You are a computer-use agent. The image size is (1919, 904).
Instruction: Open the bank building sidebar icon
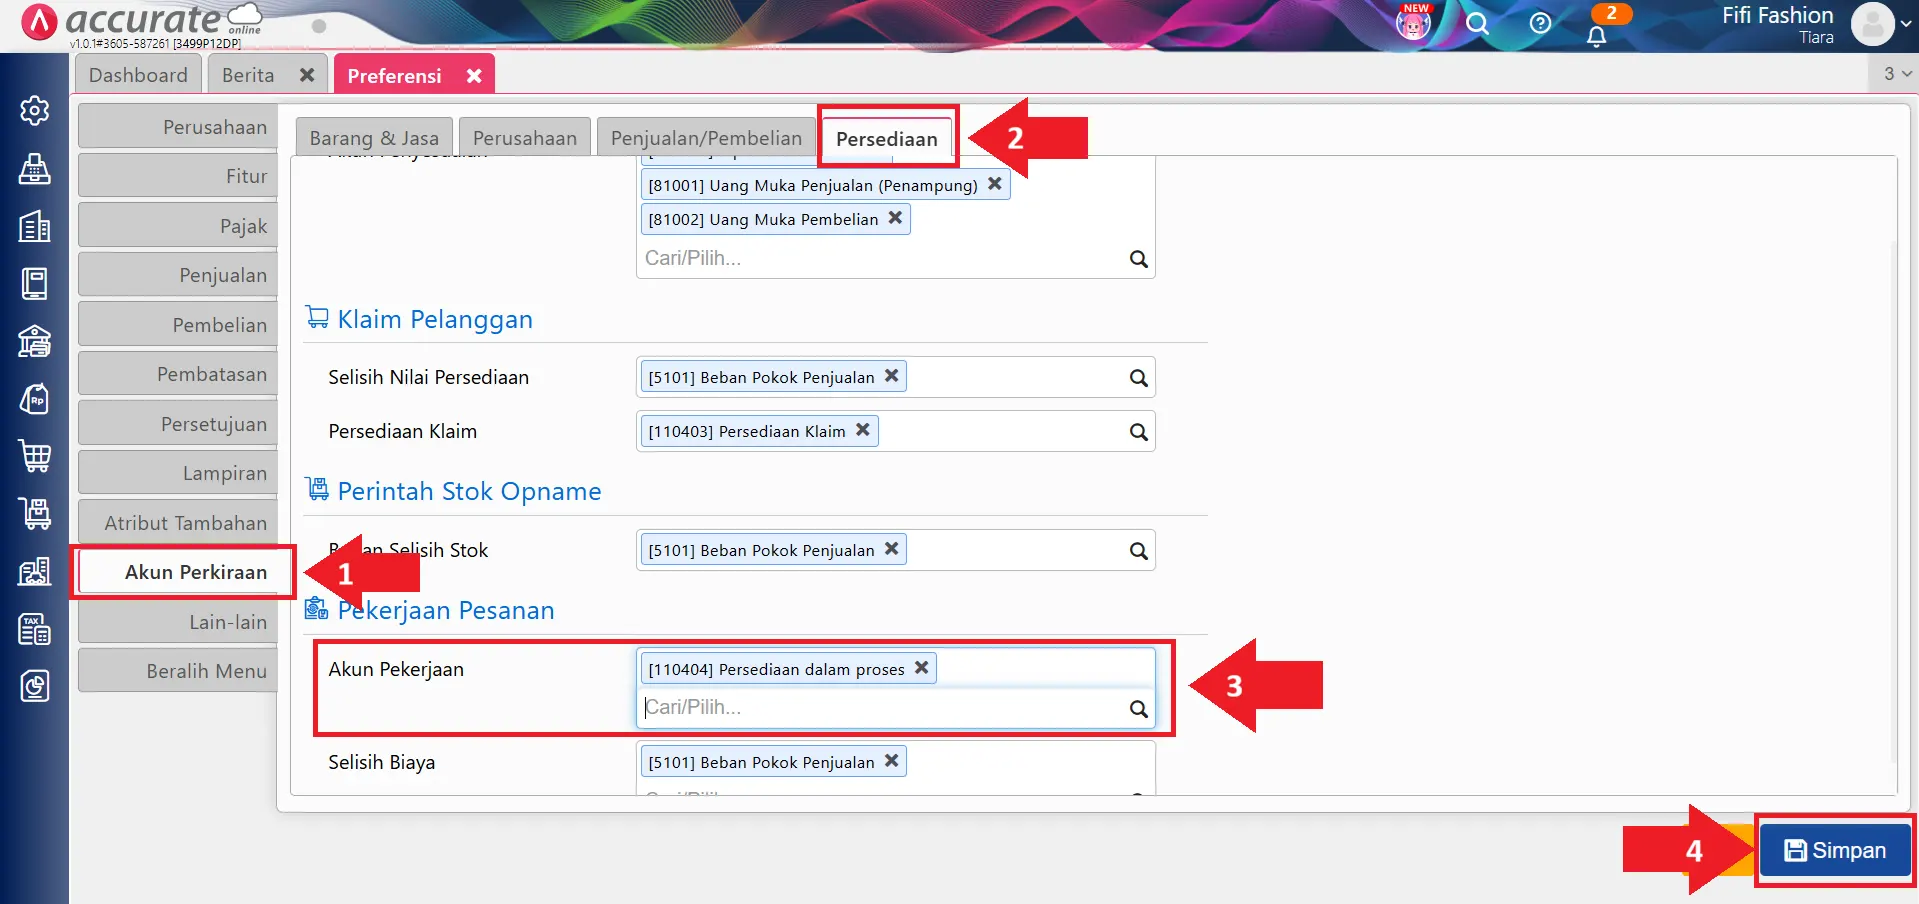(x=35, y=341)
